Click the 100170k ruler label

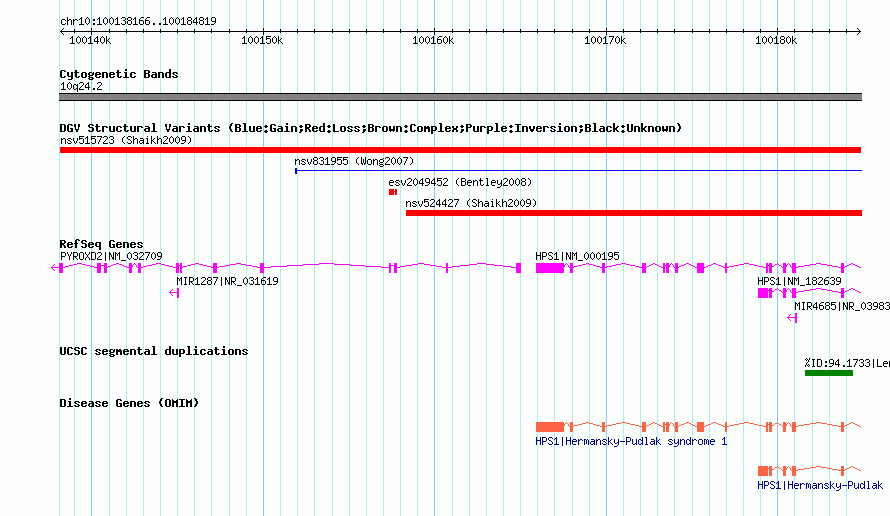point(605,40)
